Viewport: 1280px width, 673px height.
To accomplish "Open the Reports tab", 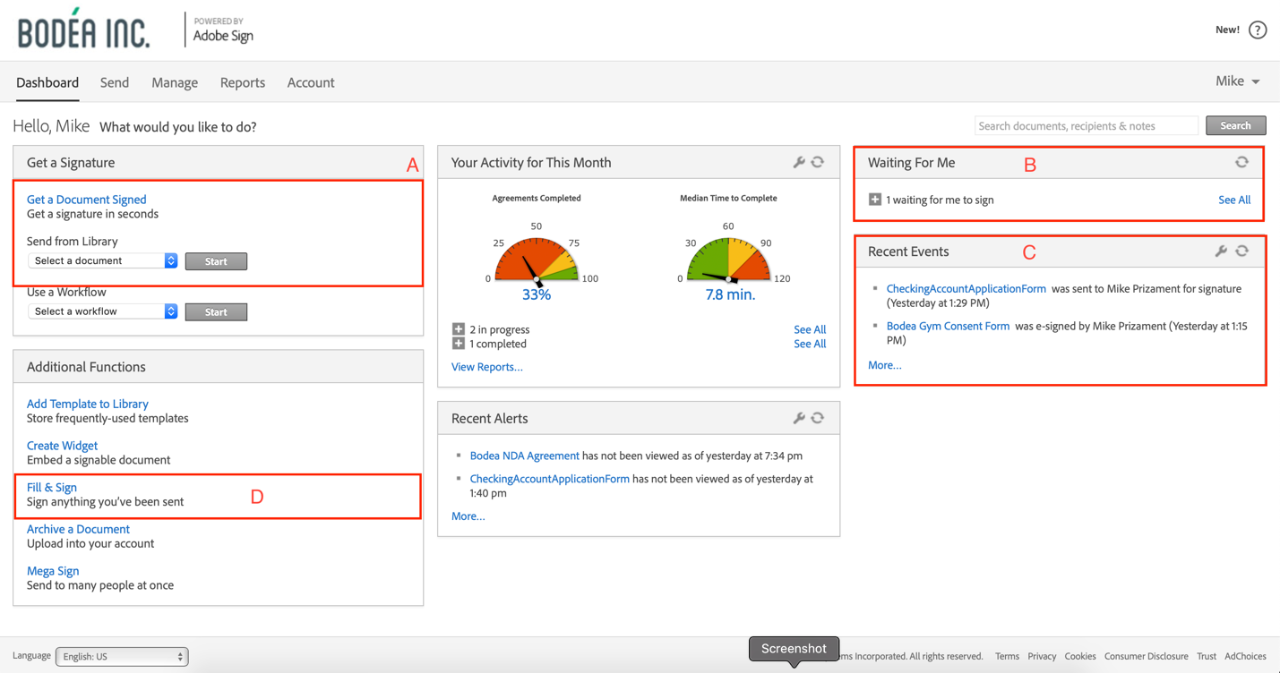I will click(x=243, y=83).
